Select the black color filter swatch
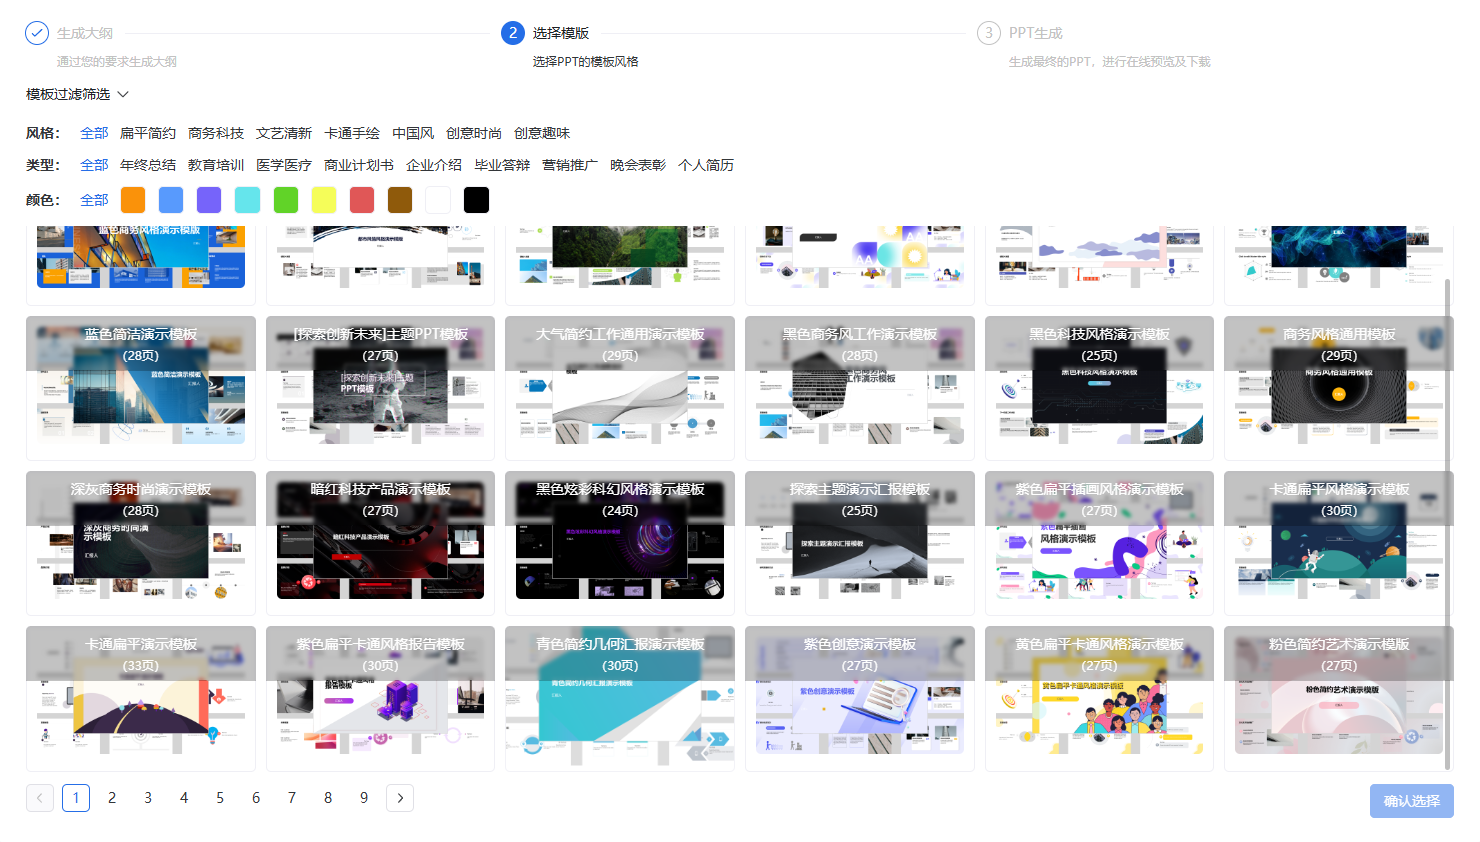 click(x=476, y=199)
